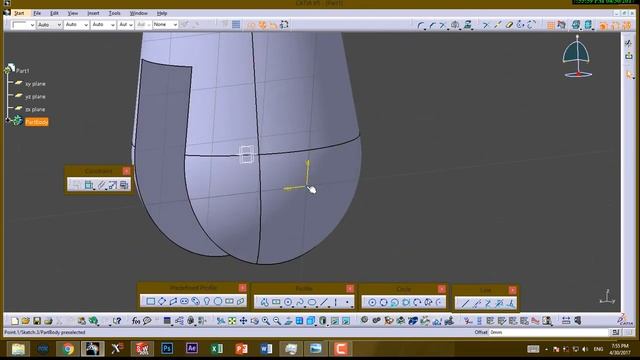Open Google Chrome from the taskbar
The width and height of the screenshot is (640, 360).
coord(68,349)
